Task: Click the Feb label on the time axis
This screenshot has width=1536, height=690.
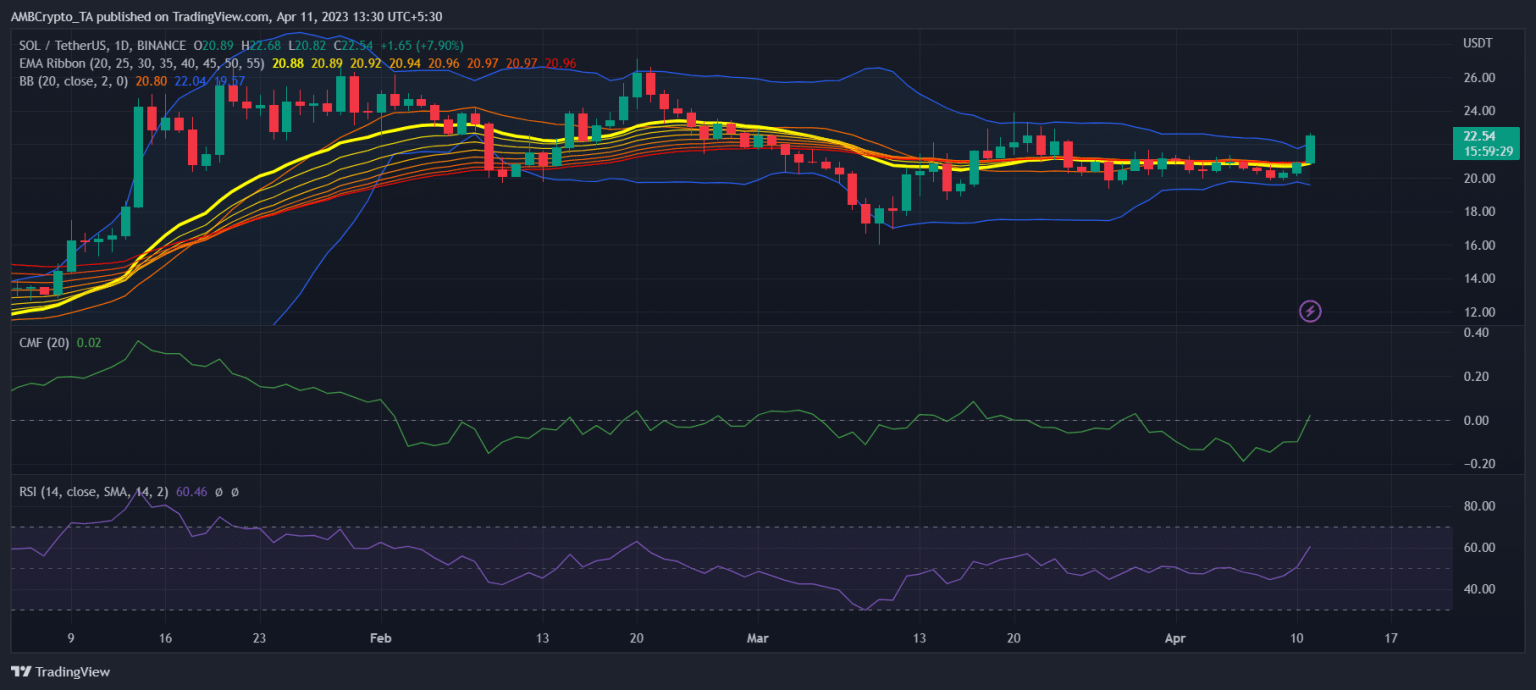Action: [380, 637]
